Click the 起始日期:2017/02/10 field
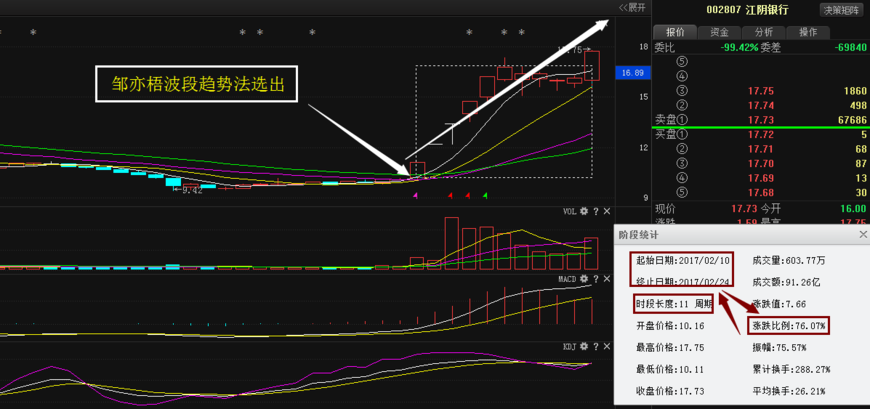 click(x=683, y=260)
